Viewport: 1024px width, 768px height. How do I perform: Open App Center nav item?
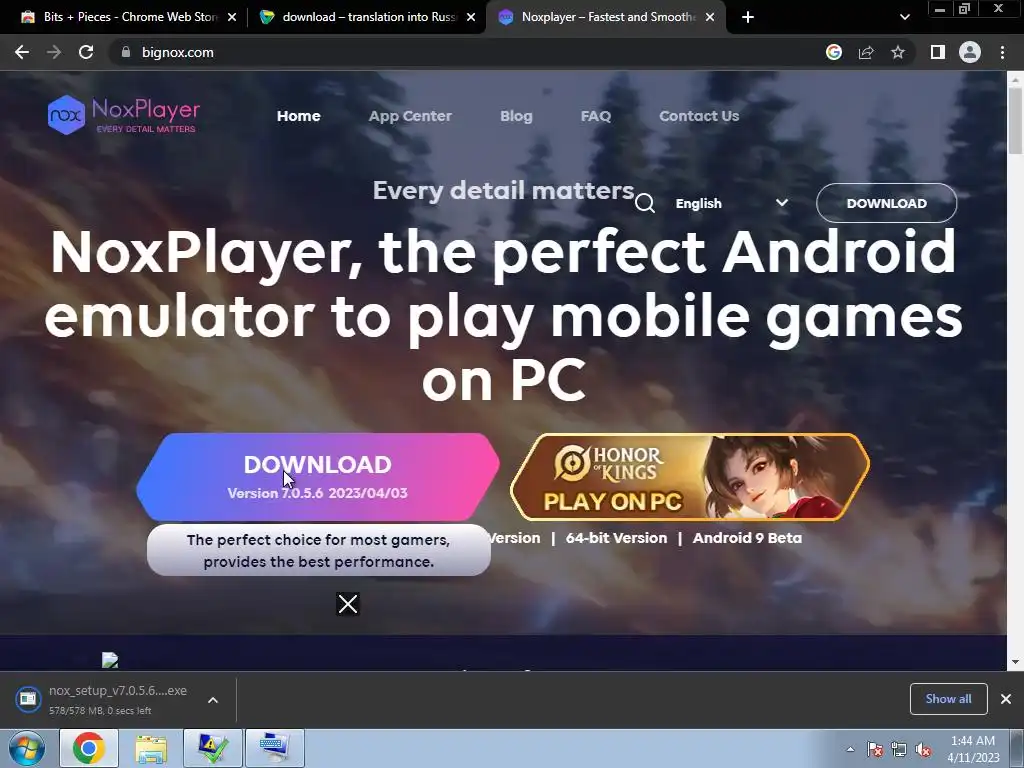point(410,116)
